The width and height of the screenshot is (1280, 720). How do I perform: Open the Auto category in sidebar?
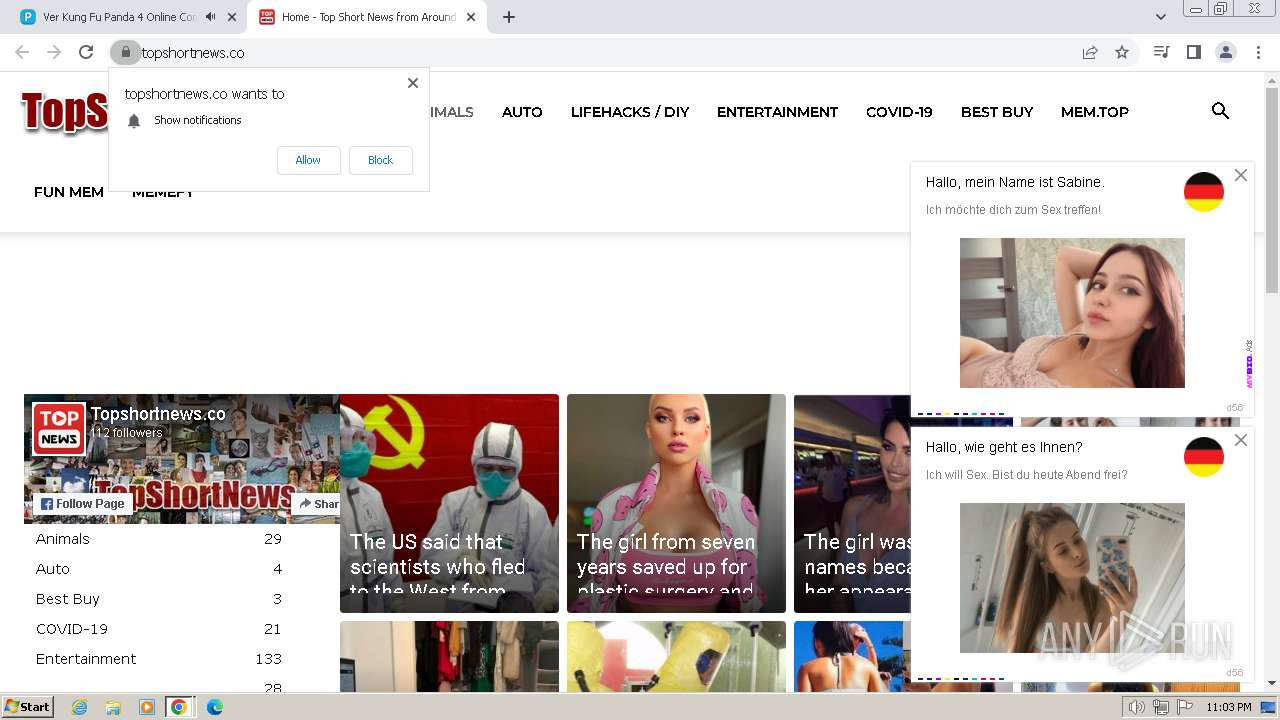pos(53,569)
